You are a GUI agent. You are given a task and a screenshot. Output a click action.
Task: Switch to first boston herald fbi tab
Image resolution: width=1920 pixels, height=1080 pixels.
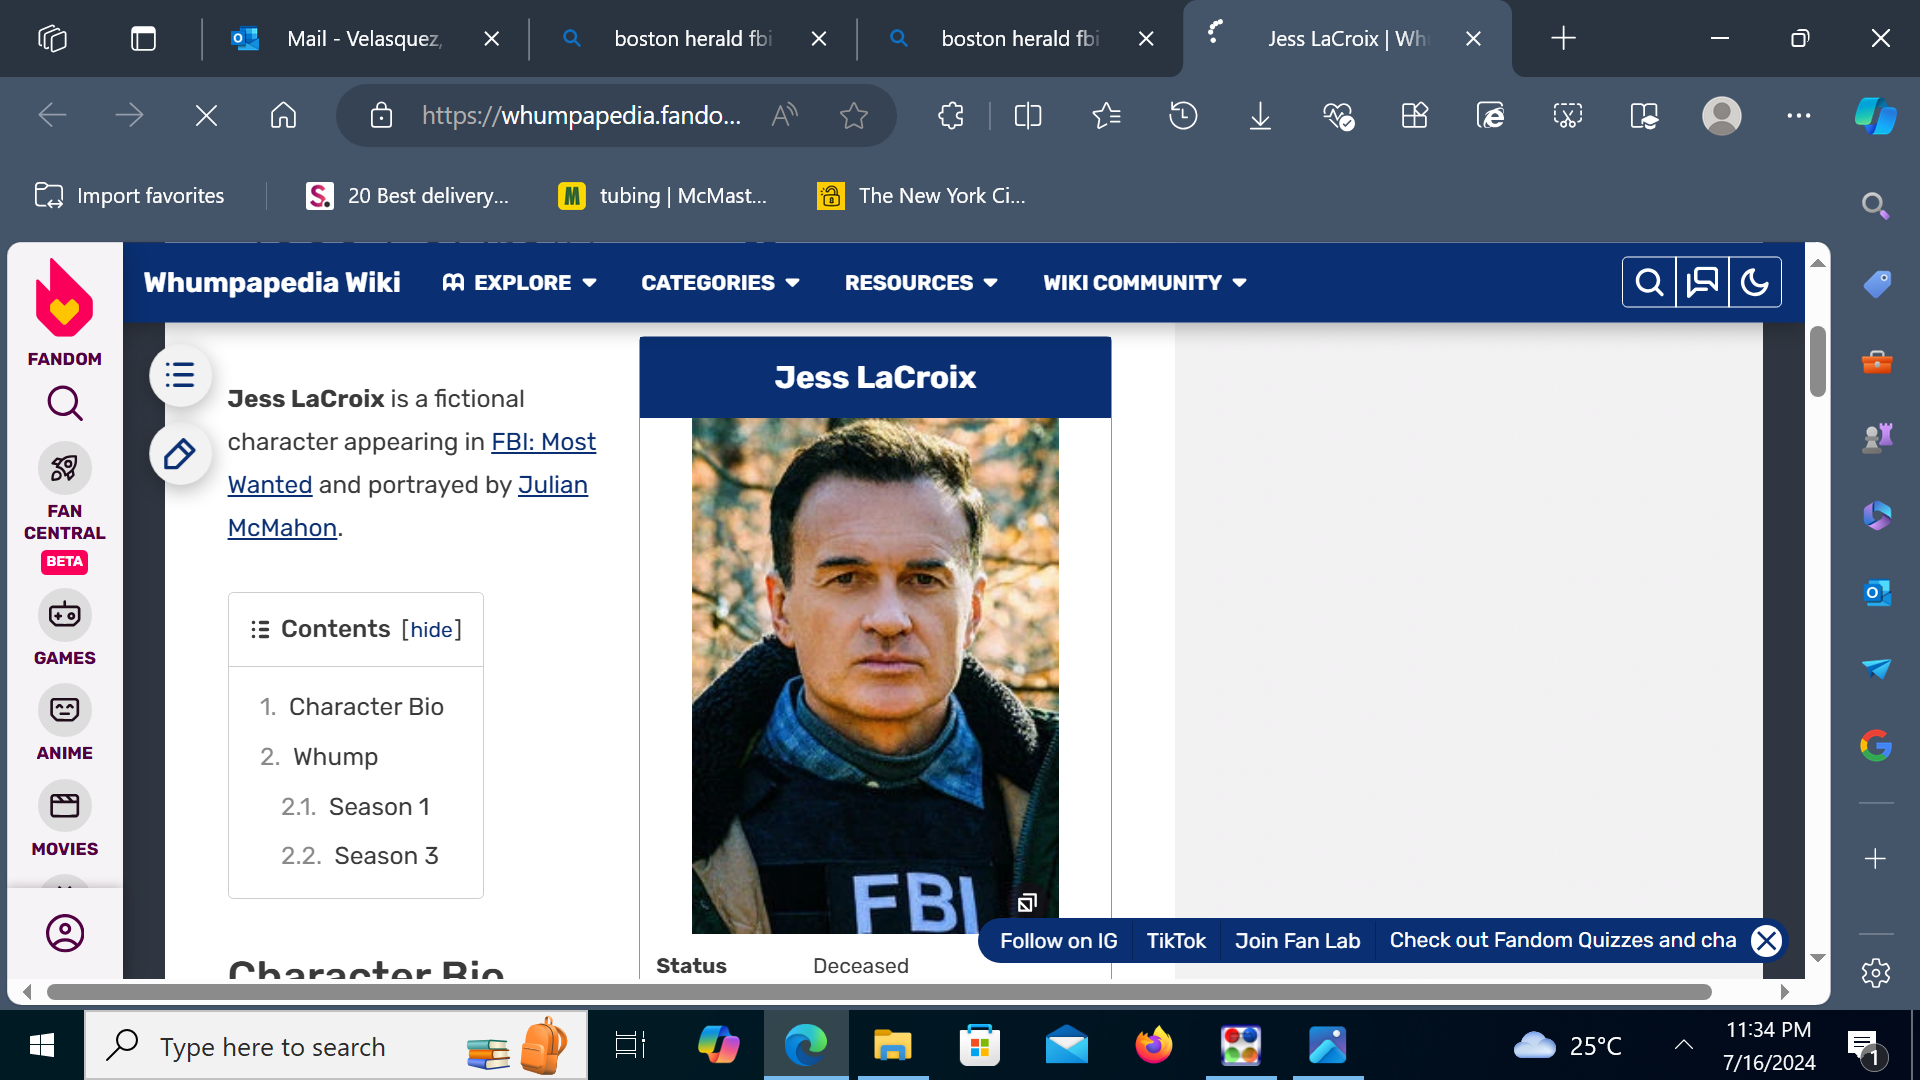point(692,39)
